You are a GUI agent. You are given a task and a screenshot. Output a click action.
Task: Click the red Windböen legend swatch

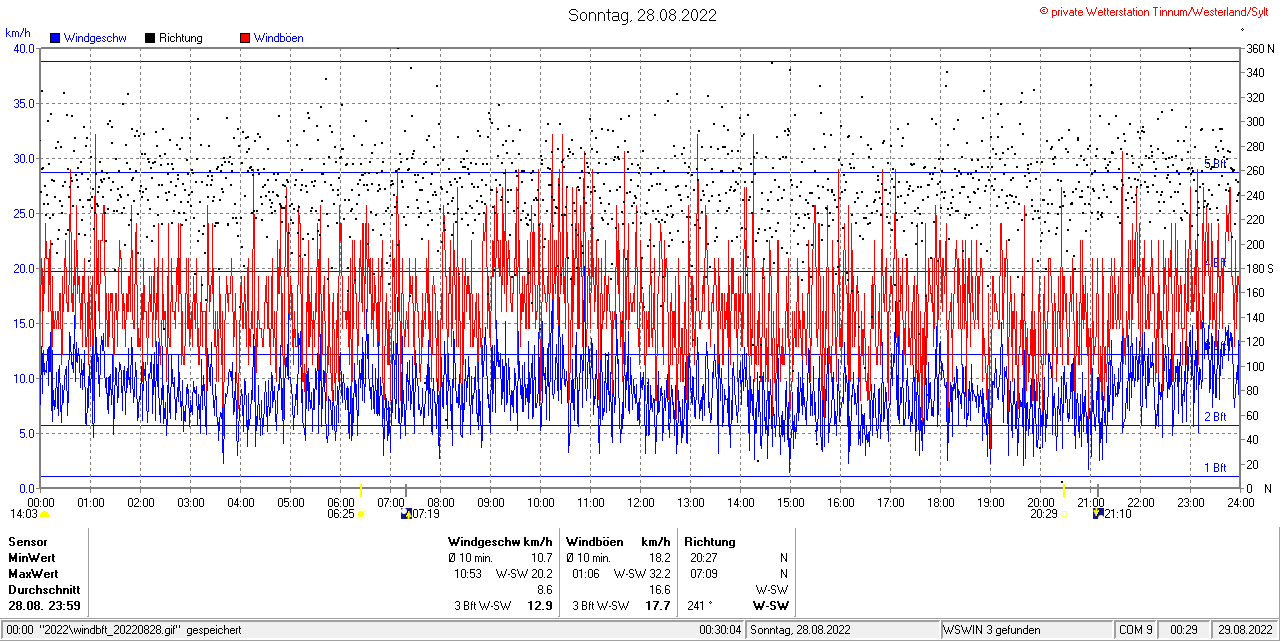[x=245, y=38]
